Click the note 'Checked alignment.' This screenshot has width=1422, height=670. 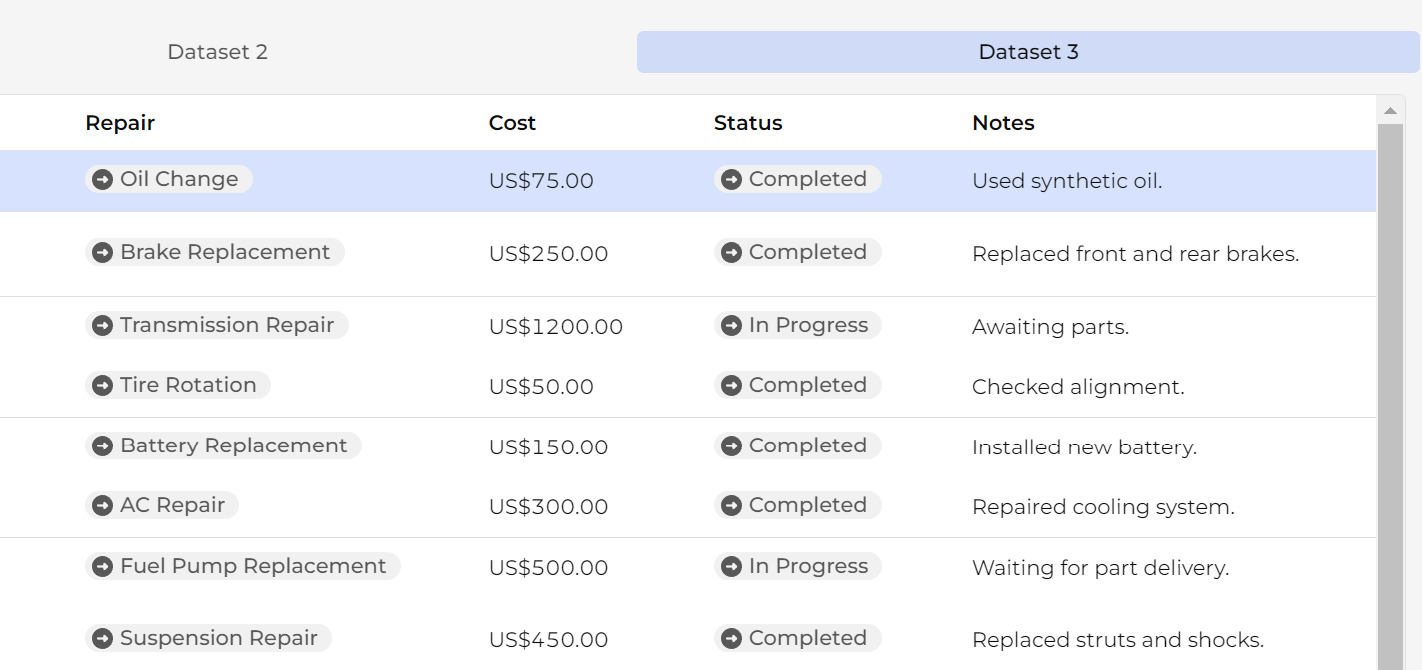(x=1078, y=387)
